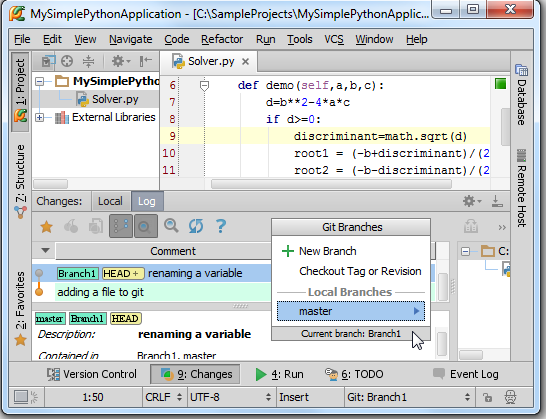This screenshot has width=546, height=419.
Task: Open the Remote Host side panel
Action: (521, 188)
